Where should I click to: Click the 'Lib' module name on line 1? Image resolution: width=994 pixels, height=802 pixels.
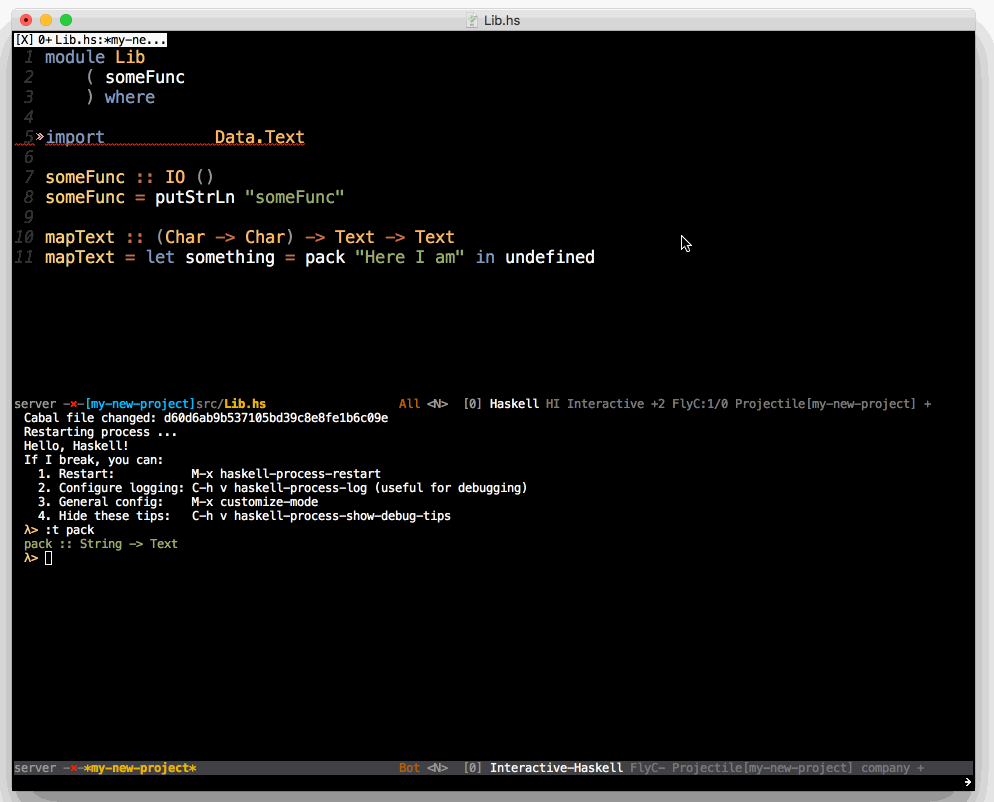click(130, 57)
